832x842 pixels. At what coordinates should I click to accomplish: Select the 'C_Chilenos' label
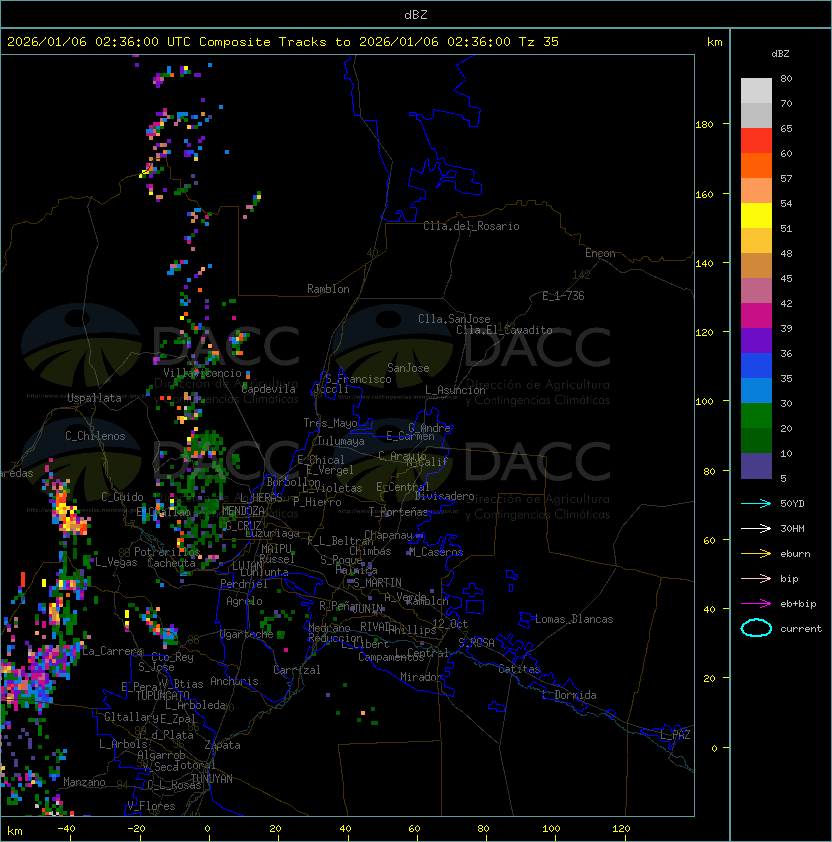click(95, 436)
